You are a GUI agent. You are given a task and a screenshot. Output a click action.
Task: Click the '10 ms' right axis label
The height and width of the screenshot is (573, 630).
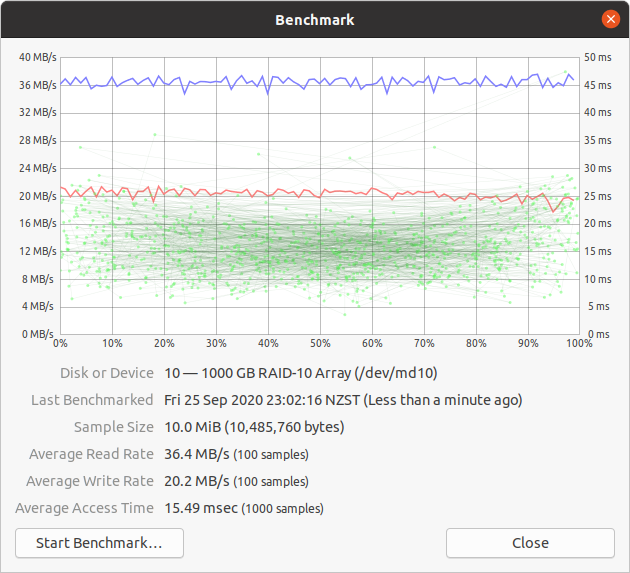(597, 279)
